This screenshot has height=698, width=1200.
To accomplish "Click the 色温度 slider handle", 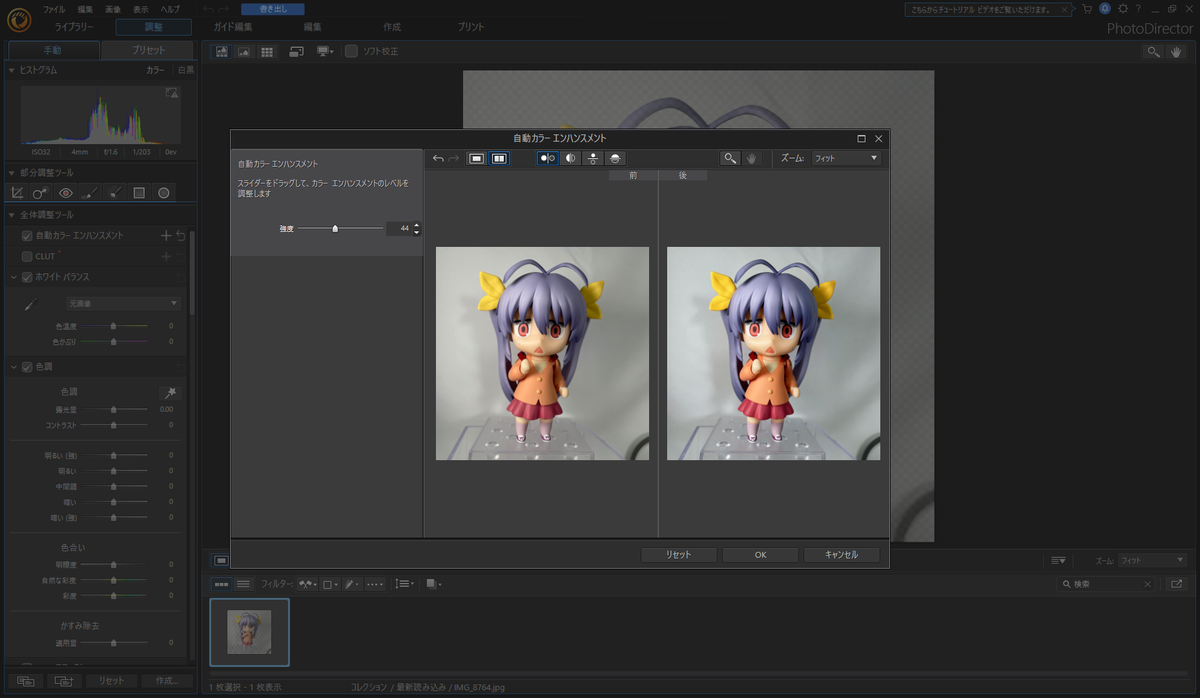I will click(x=114, y=326).
